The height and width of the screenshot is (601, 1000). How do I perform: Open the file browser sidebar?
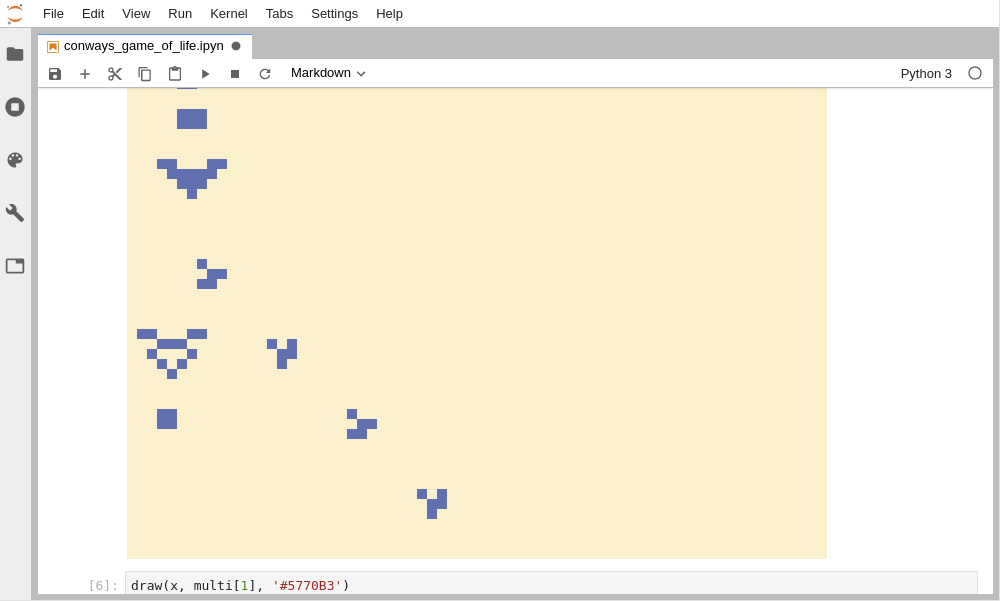pyautogui.click(x=15, y=54)
